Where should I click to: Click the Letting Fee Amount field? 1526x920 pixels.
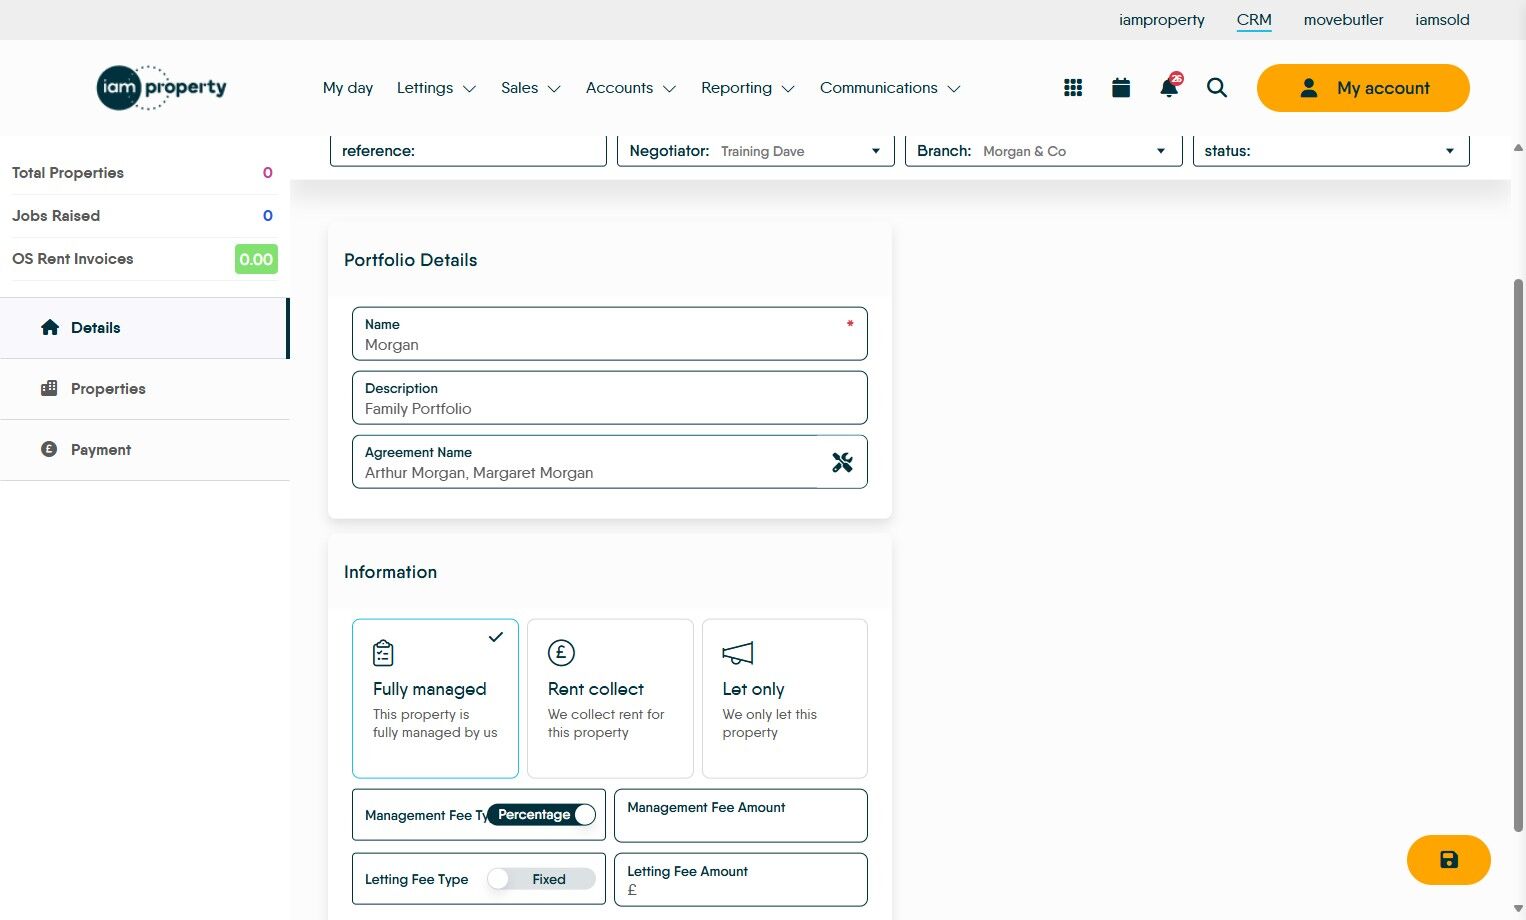(741, 880)
